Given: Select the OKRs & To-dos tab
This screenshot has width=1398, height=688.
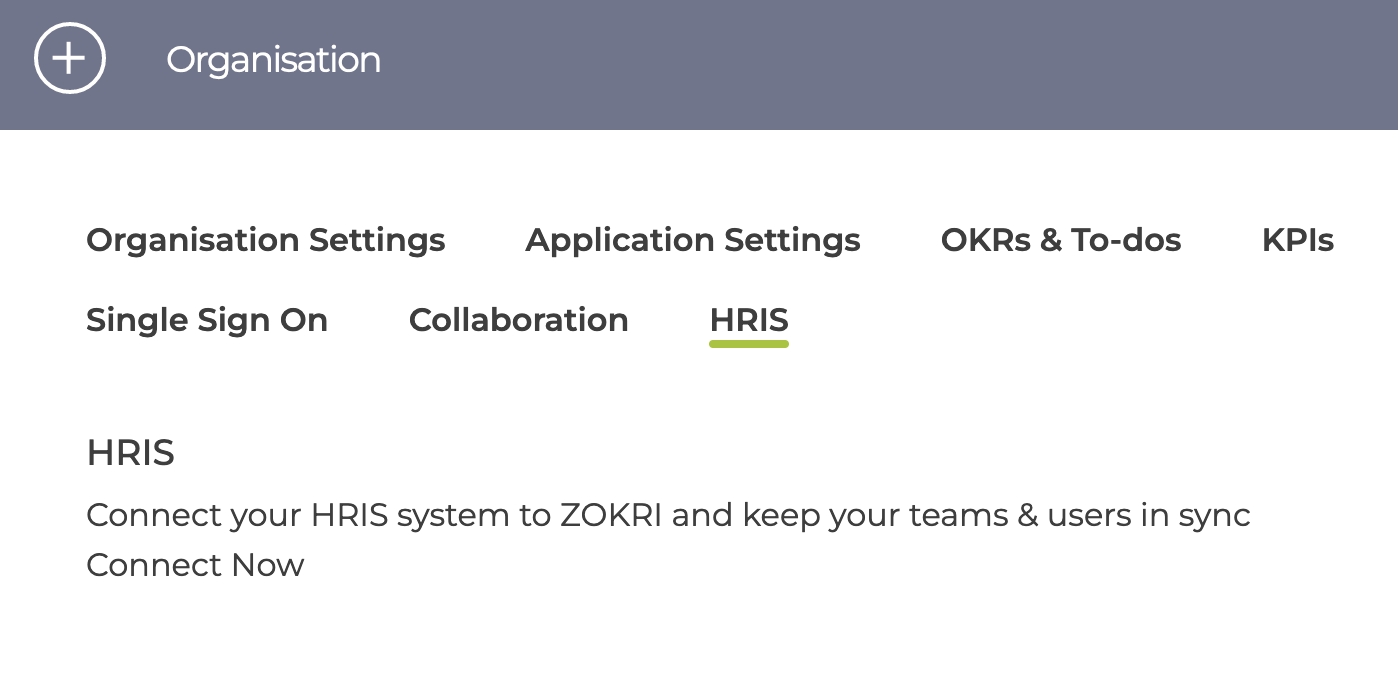Looking at the screenshot, I should tap(1061, 240).
